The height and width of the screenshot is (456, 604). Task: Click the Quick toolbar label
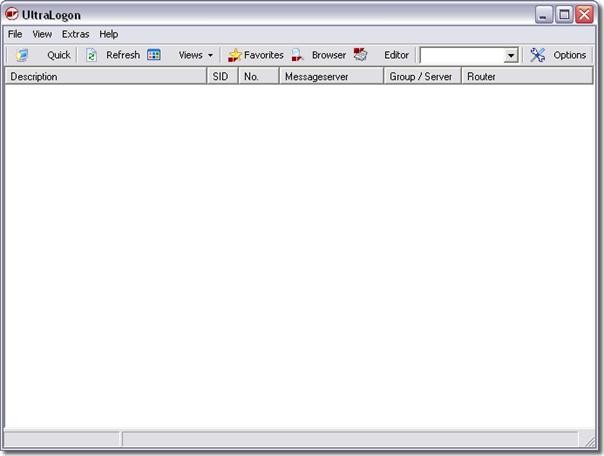(x=59, y=55)
